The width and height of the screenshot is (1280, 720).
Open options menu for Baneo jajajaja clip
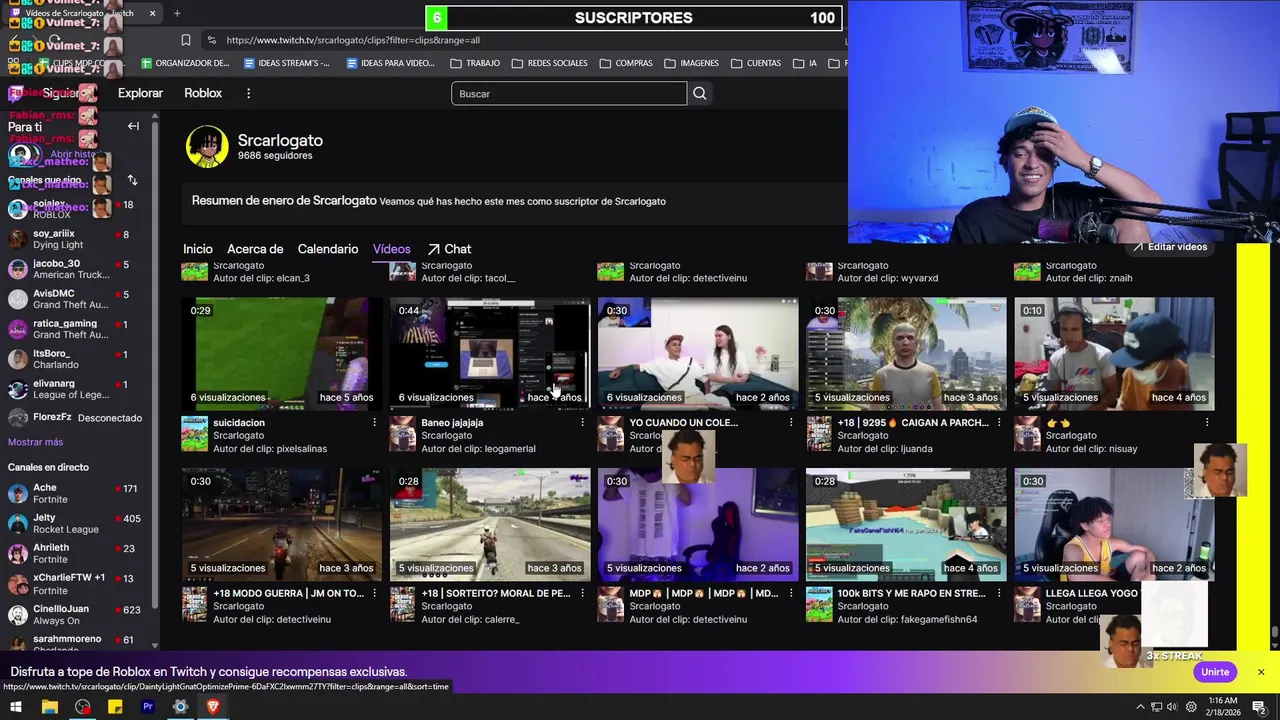[x=582, y=423]
